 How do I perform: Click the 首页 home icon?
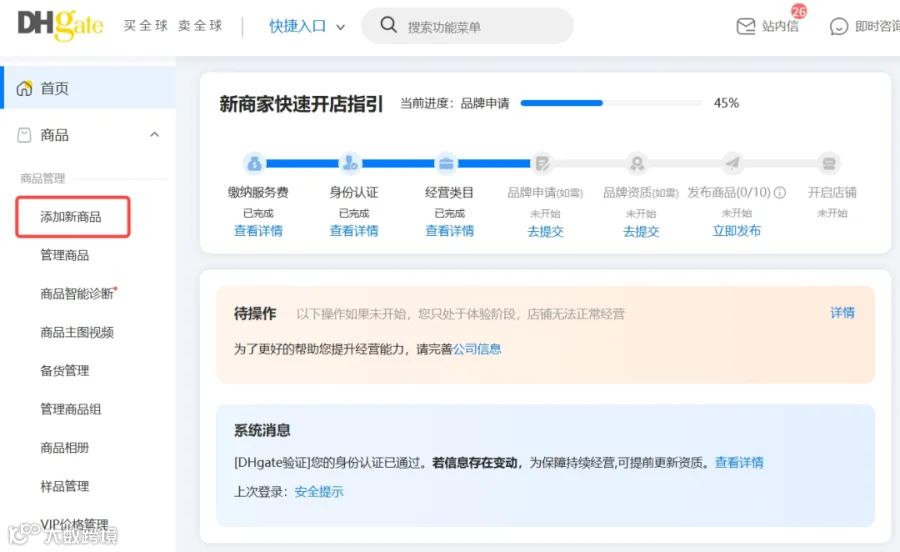coord(24,88)
